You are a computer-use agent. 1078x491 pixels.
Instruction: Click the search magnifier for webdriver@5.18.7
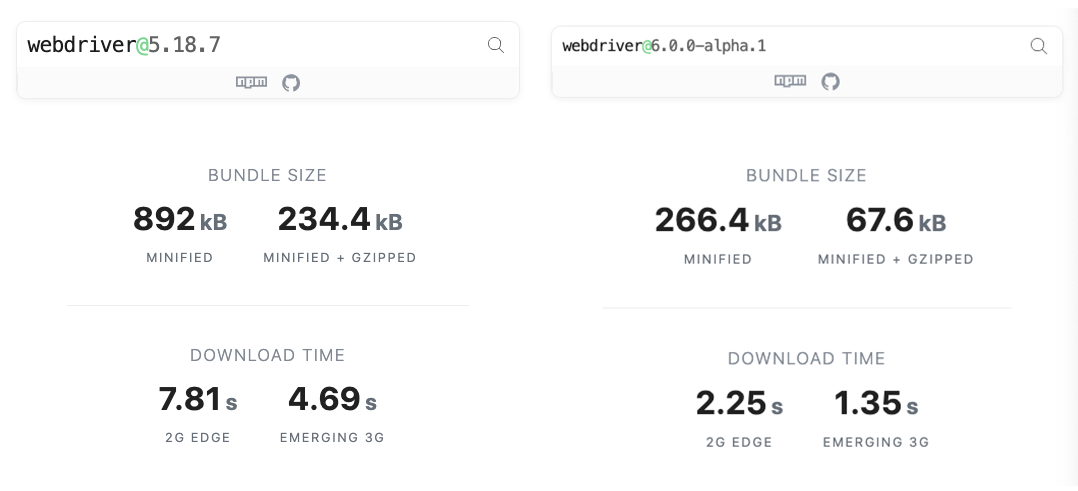496,45
